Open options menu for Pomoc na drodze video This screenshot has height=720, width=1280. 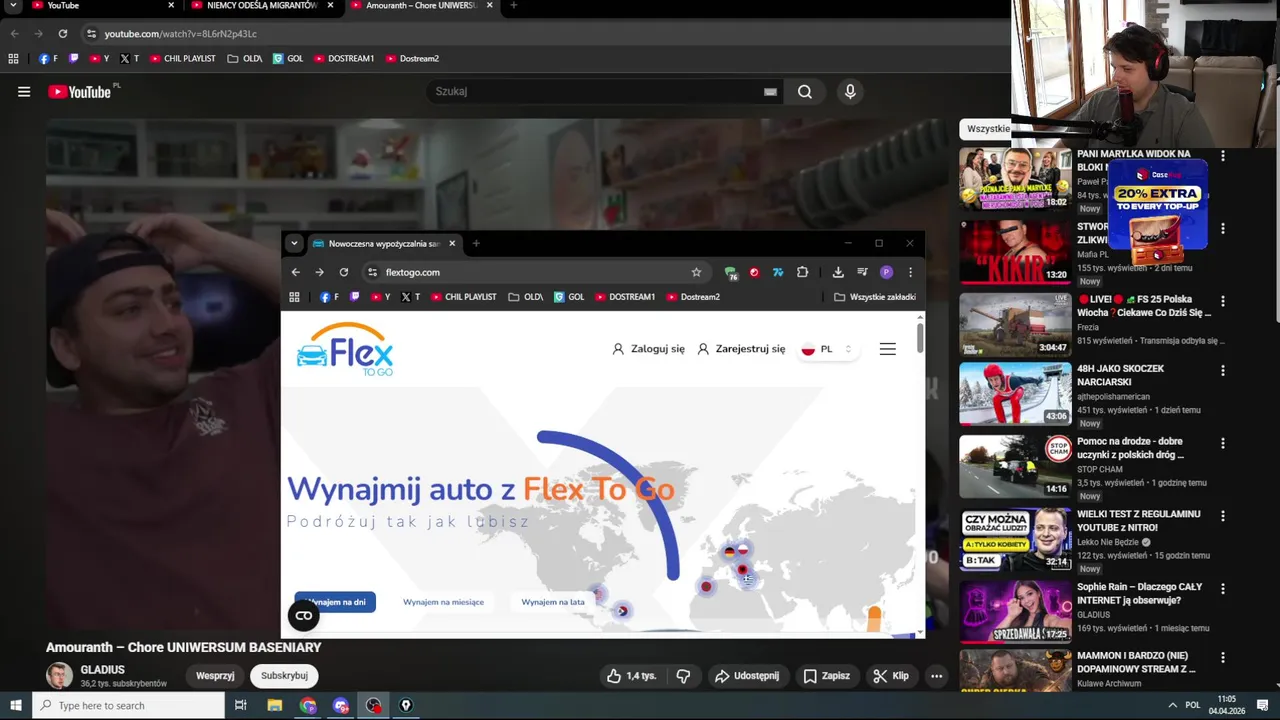click(x=1222, y=443)
